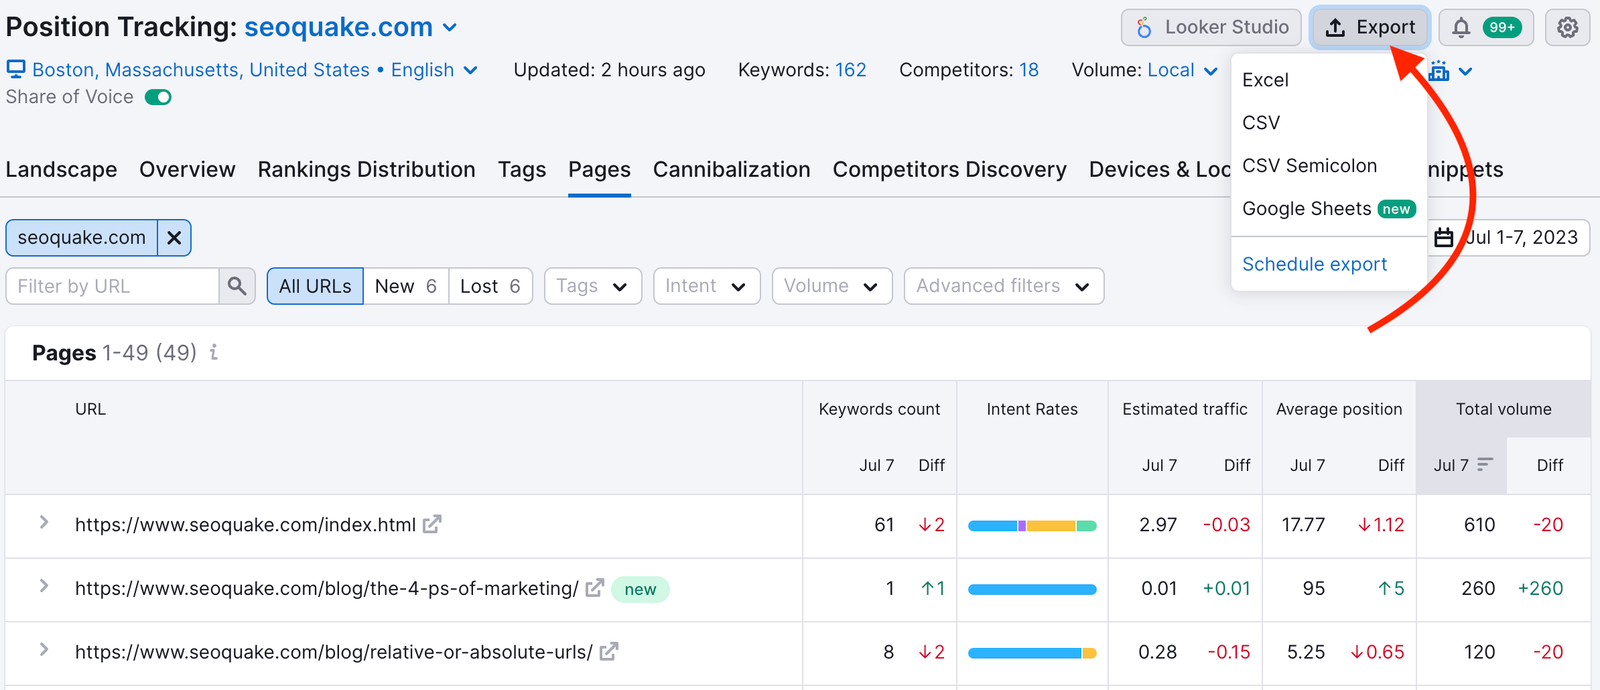
Task: Click the Average position column header
Action: (x=1339, y=409)
